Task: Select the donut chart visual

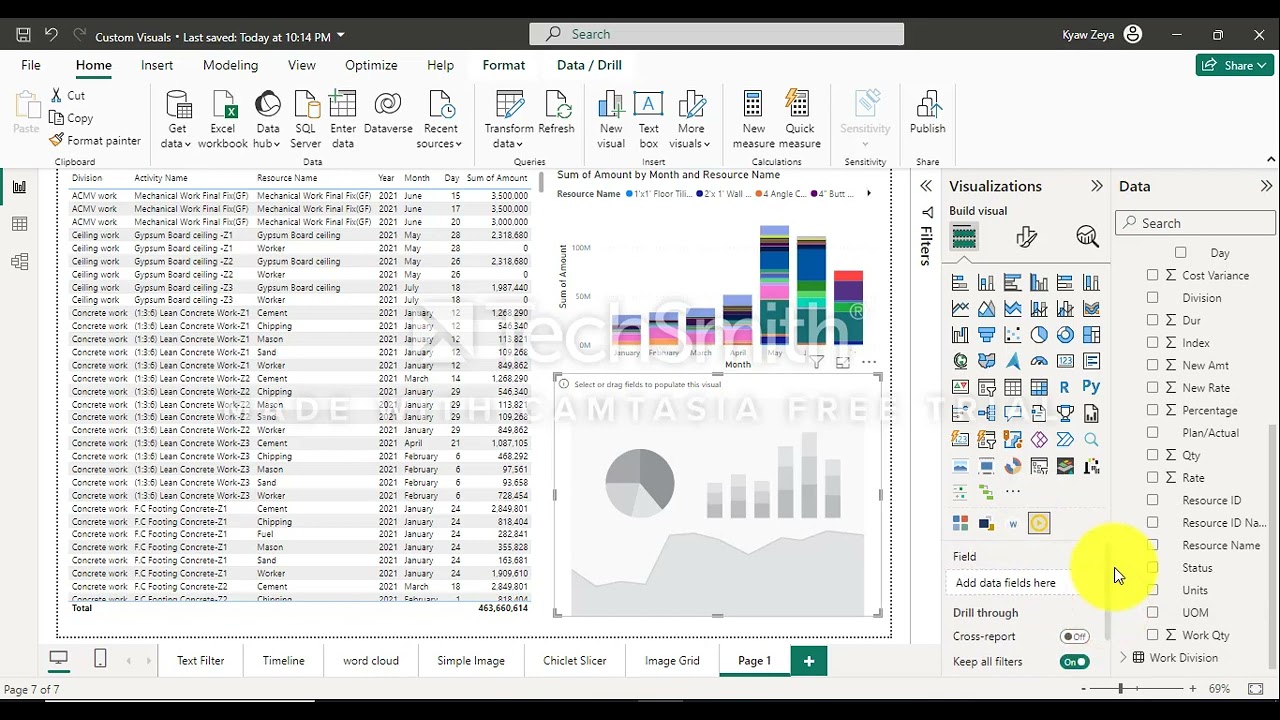Action: 1065,335
